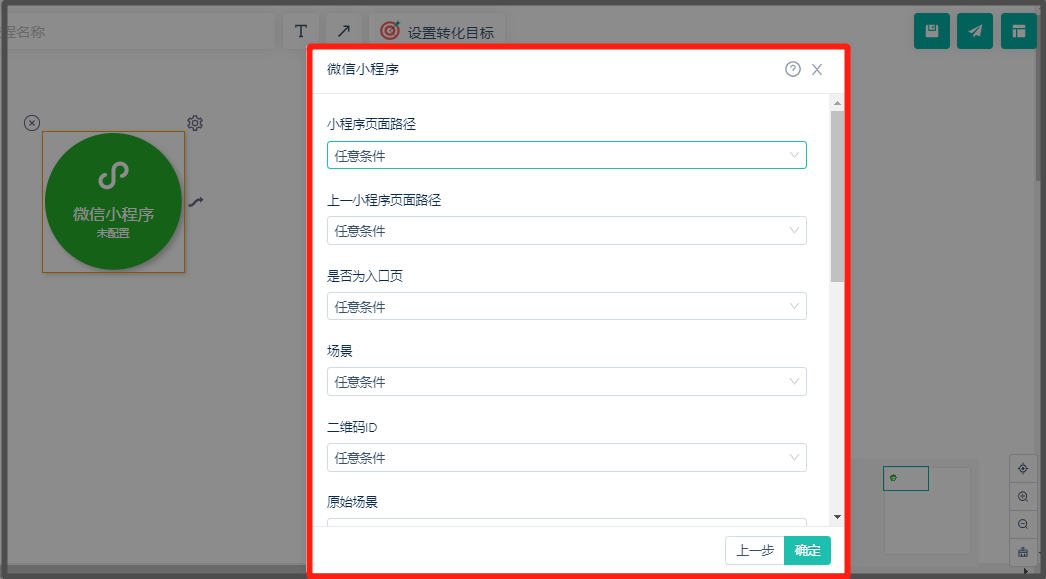Click the 确定 button
The height and width of the screenshot is (579, 1046).
click(x=807, y=550)
